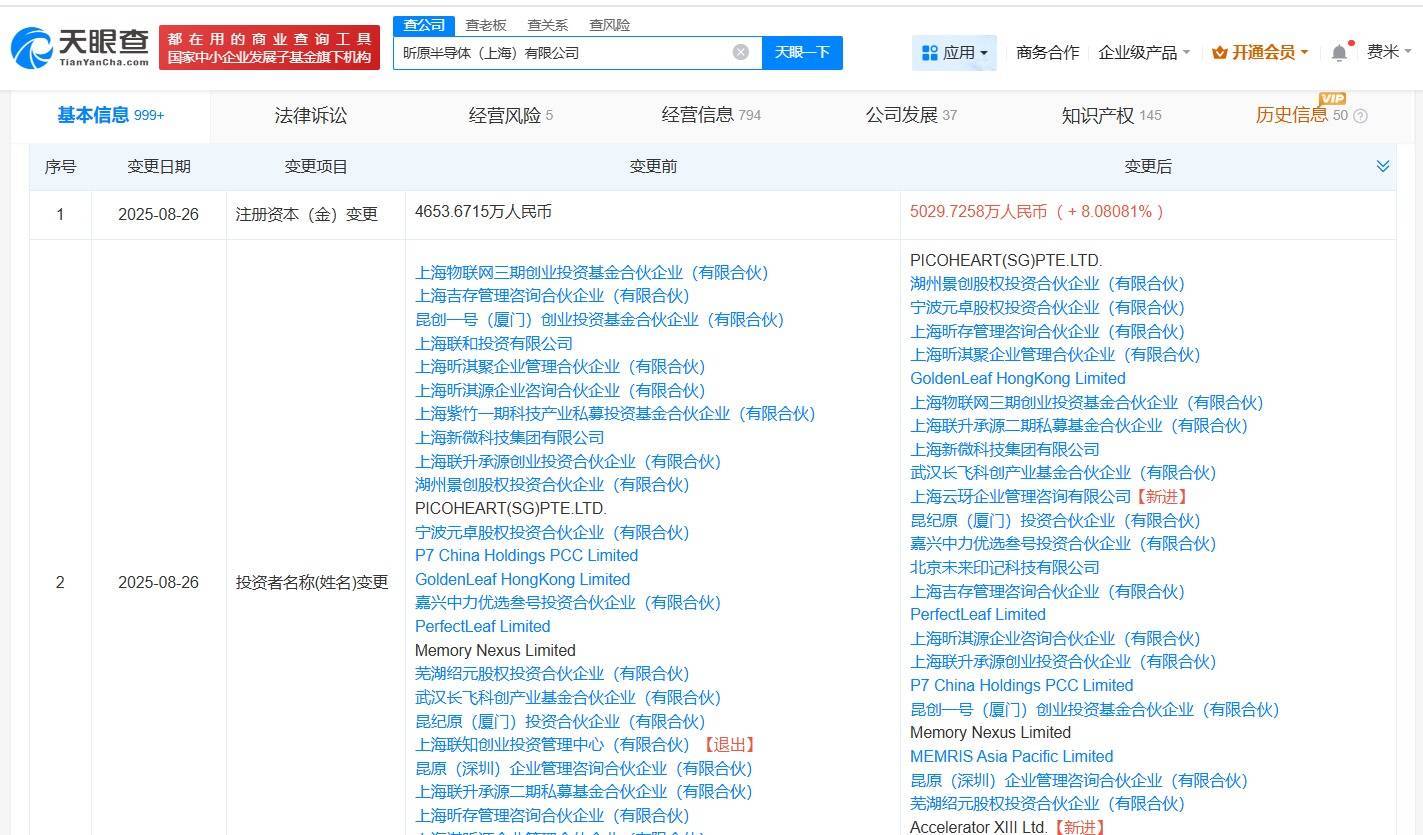Switch to the 经营风险 tab
The height and width of the screenshot is (835, 1423).
510,115
